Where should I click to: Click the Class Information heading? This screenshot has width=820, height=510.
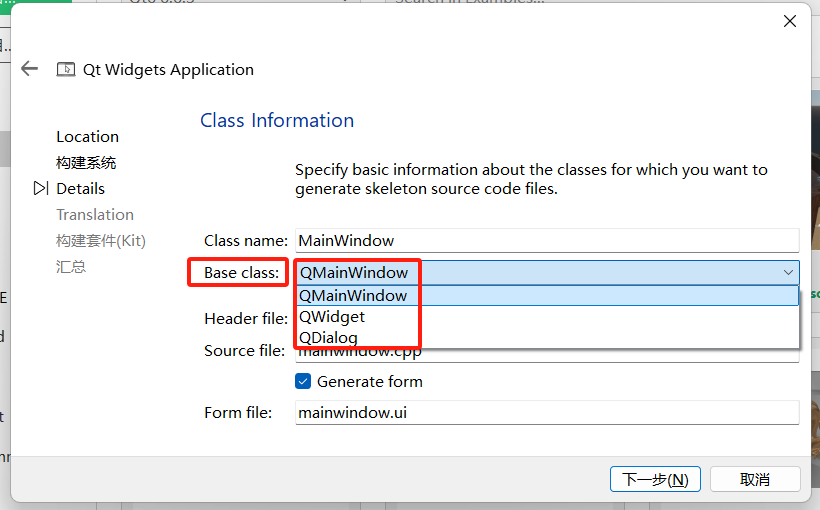click(x=277, y=120)
